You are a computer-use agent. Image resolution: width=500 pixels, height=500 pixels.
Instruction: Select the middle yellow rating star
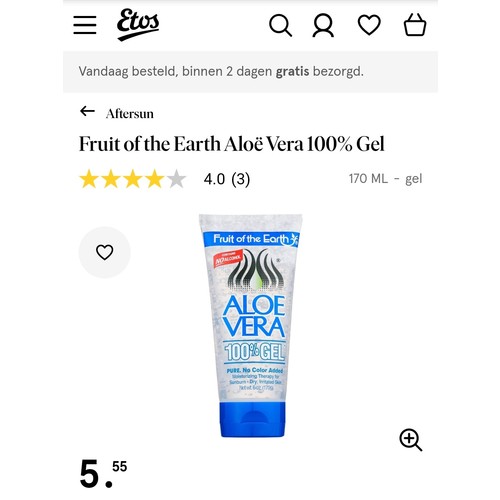pyautogui.click(x=133, y=179)
